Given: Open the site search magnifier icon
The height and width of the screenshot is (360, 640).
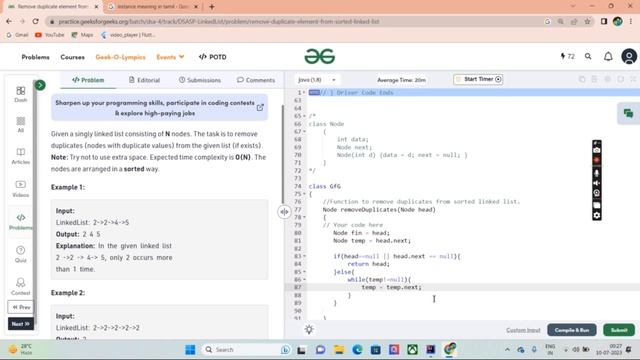Looking at the screenshot, I should point(588,56).
